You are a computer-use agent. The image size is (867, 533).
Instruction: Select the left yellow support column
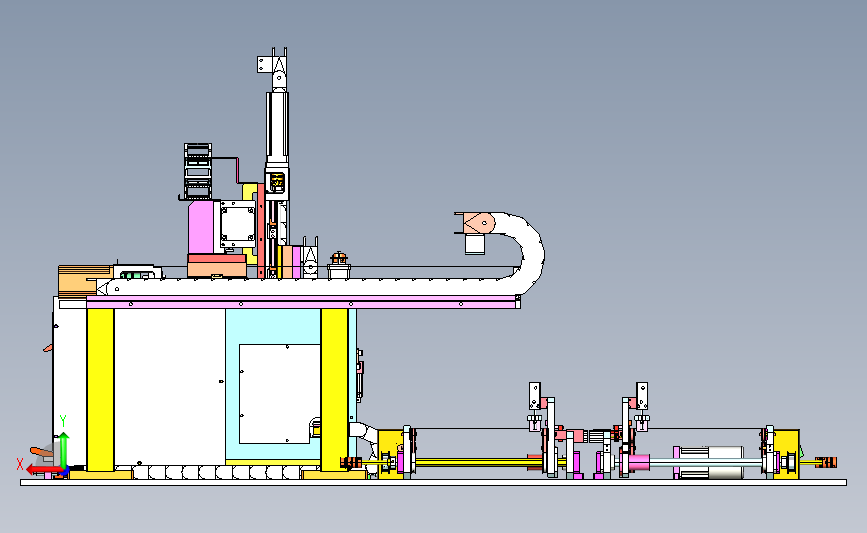pos(100,390)
